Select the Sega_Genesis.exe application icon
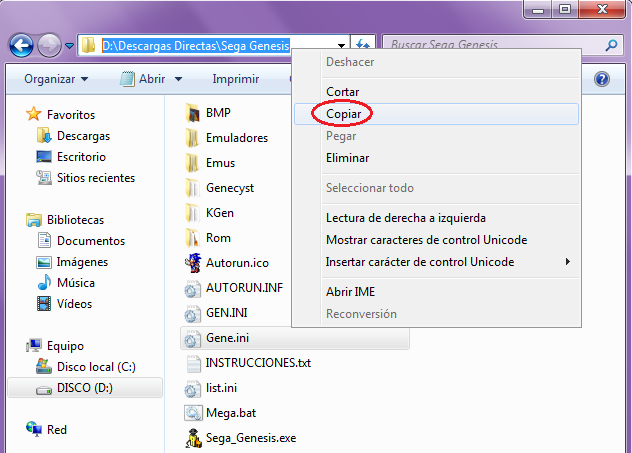Viewport: 632px width, 453px height. [193, 438]
